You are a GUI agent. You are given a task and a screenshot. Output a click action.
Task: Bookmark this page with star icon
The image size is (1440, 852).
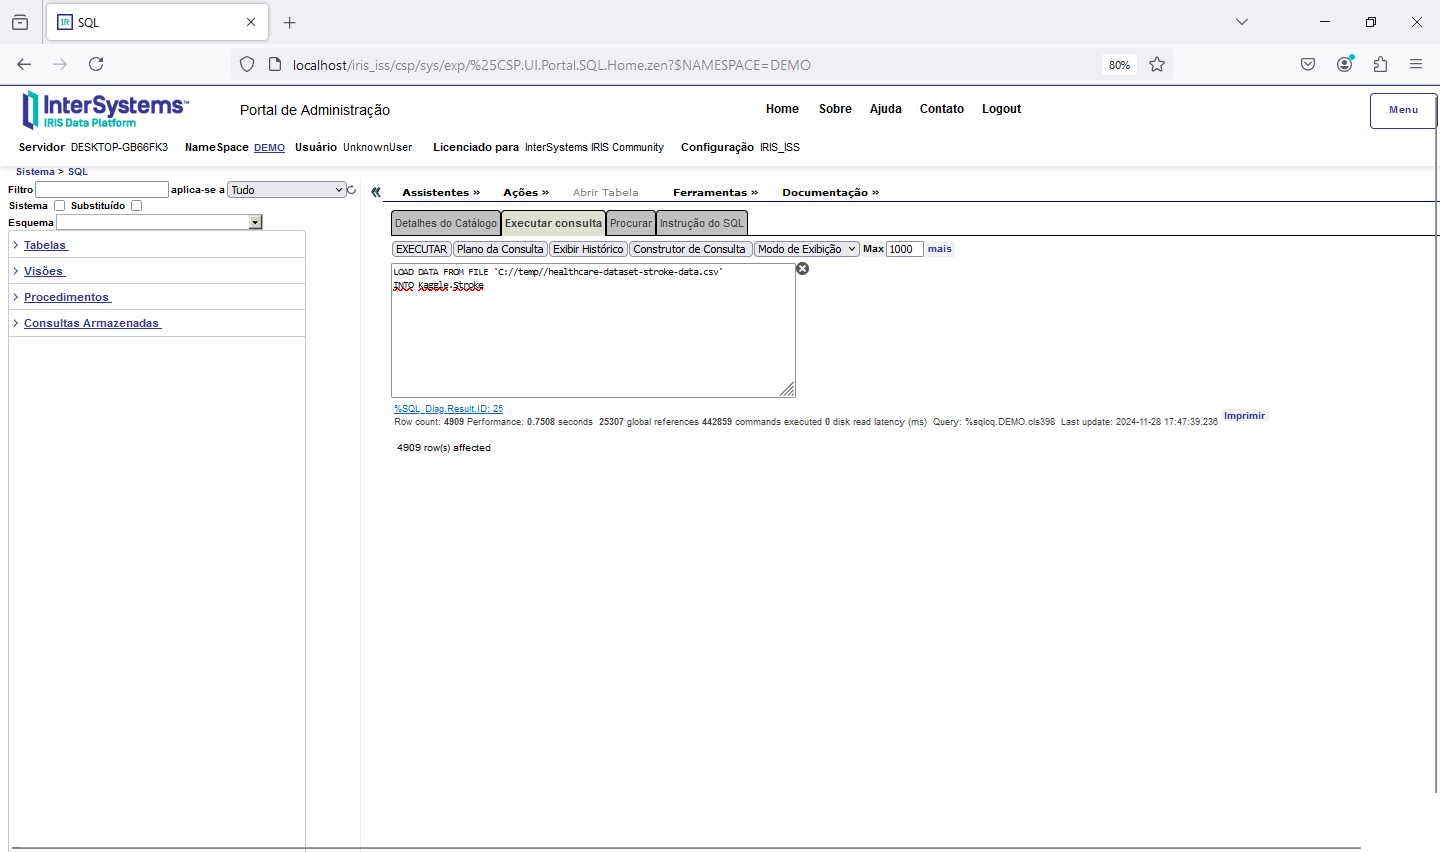pos(1157,65)
